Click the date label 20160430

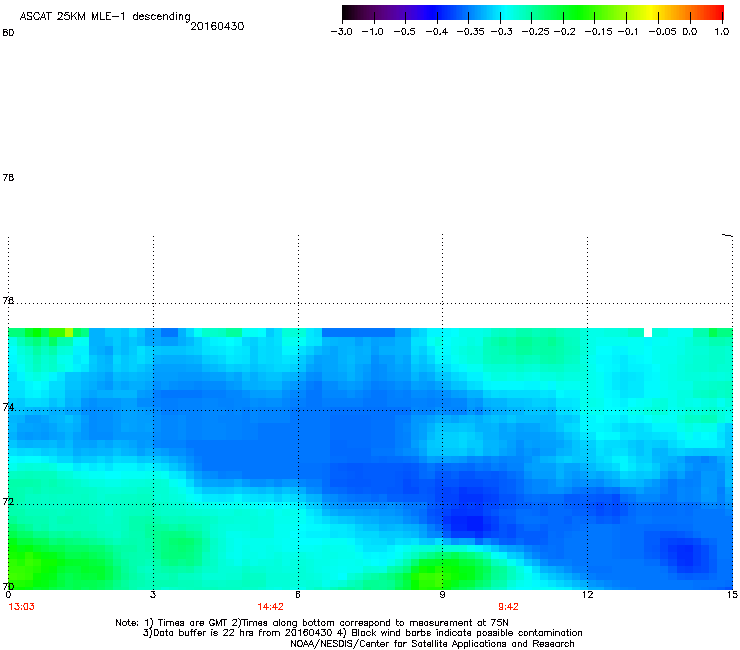coord(217,26)
